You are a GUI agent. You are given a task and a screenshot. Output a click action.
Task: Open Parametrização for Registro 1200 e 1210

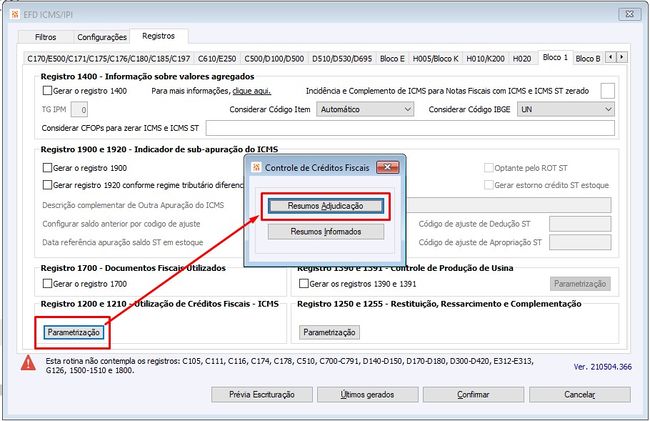click(x=73, y=332)
